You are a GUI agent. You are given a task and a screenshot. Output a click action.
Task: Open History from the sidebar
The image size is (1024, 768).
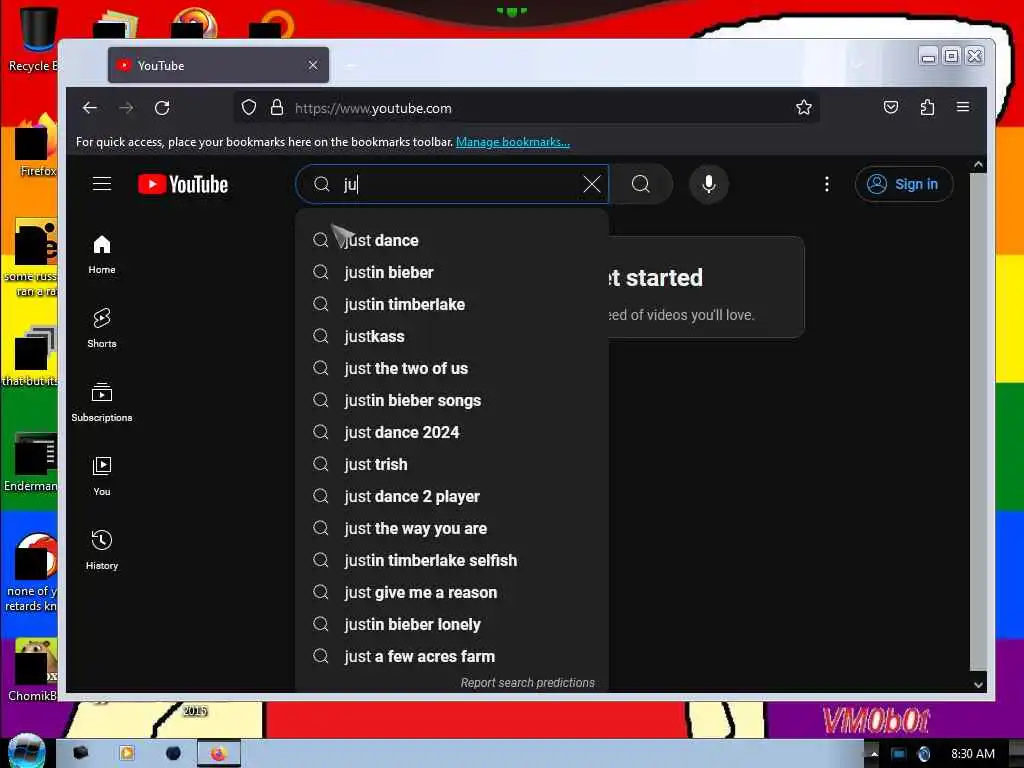(102, 551)
